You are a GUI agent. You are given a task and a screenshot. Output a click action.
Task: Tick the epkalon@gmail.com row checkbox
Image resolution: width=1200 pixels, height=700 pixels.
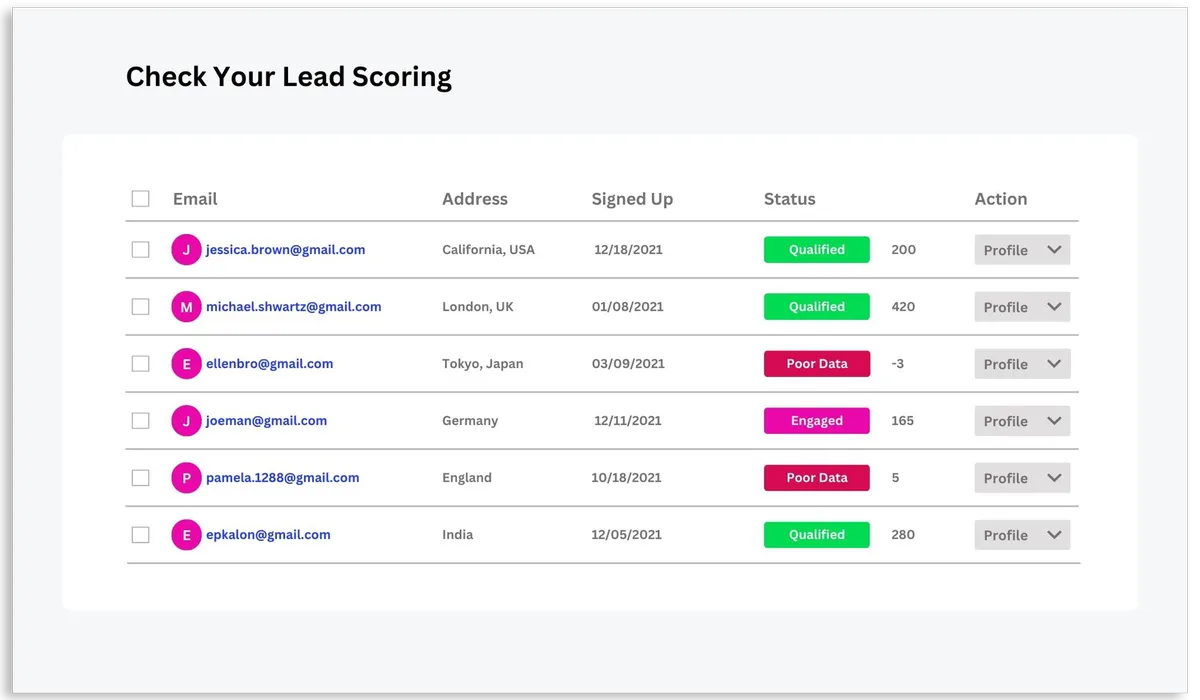point(141,535)
